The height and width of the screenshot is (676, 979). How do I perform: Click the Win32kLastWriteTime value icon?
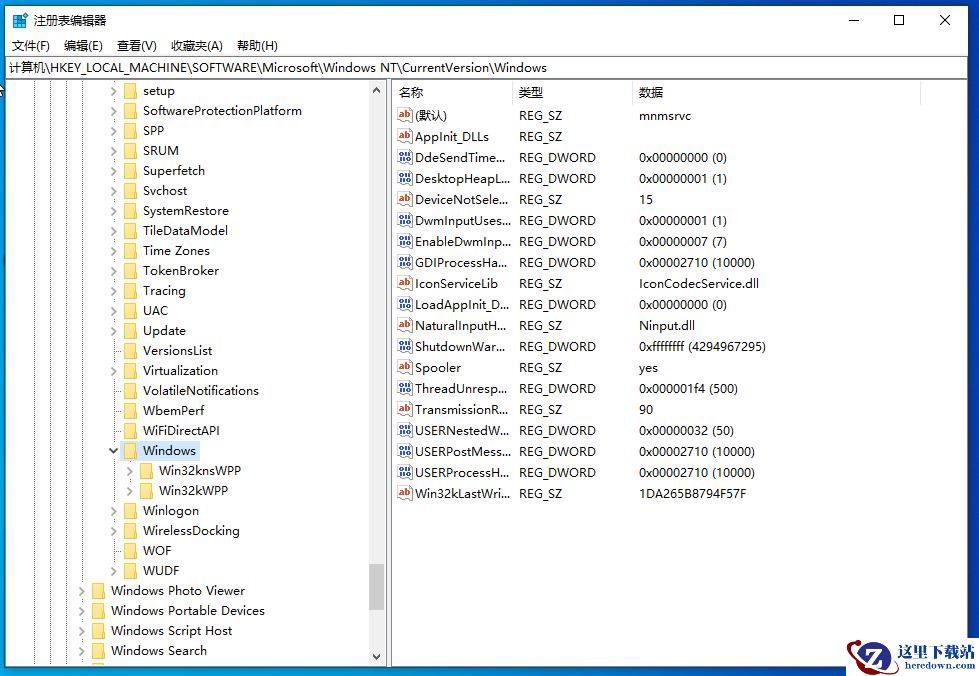(x=405, y=494)
